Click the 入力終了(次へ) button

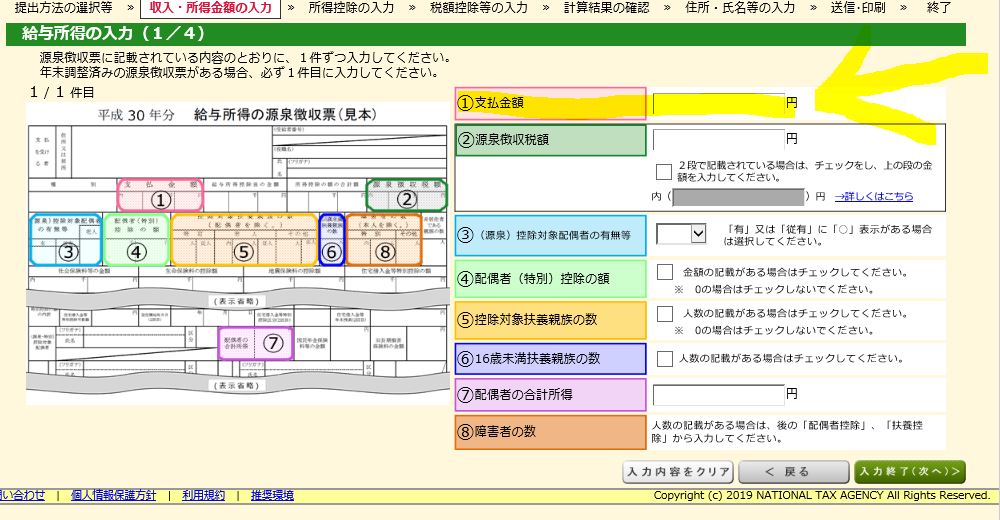click(x=909, y=472)
